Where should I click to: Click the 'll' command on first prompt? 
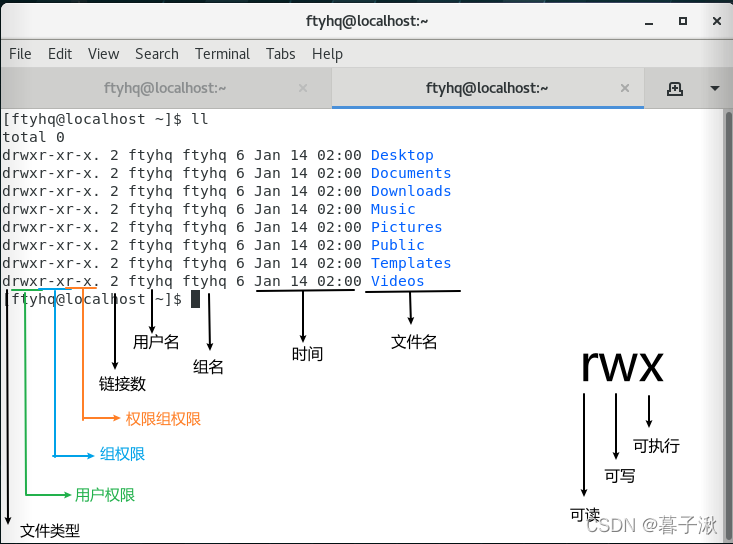coord(200,119)
